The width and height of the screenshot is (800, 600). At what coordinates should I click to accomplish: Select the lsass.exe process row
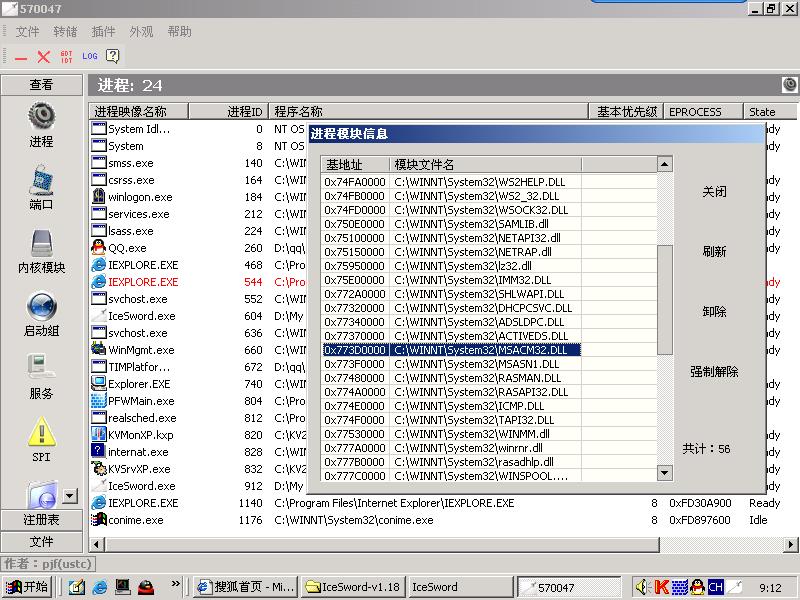(198, 231)
